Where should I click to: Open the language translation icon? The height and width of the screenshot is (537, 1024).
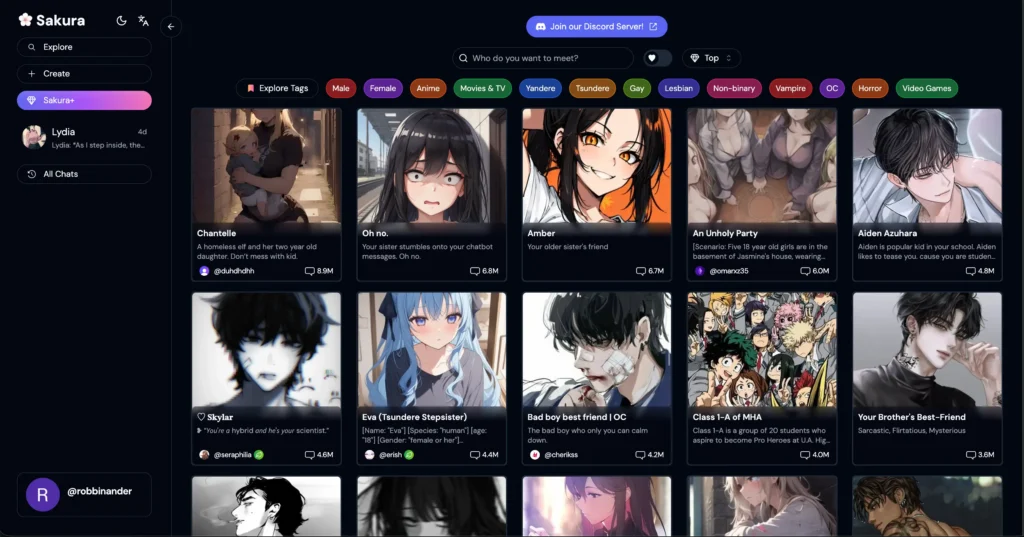click(144, 20)
